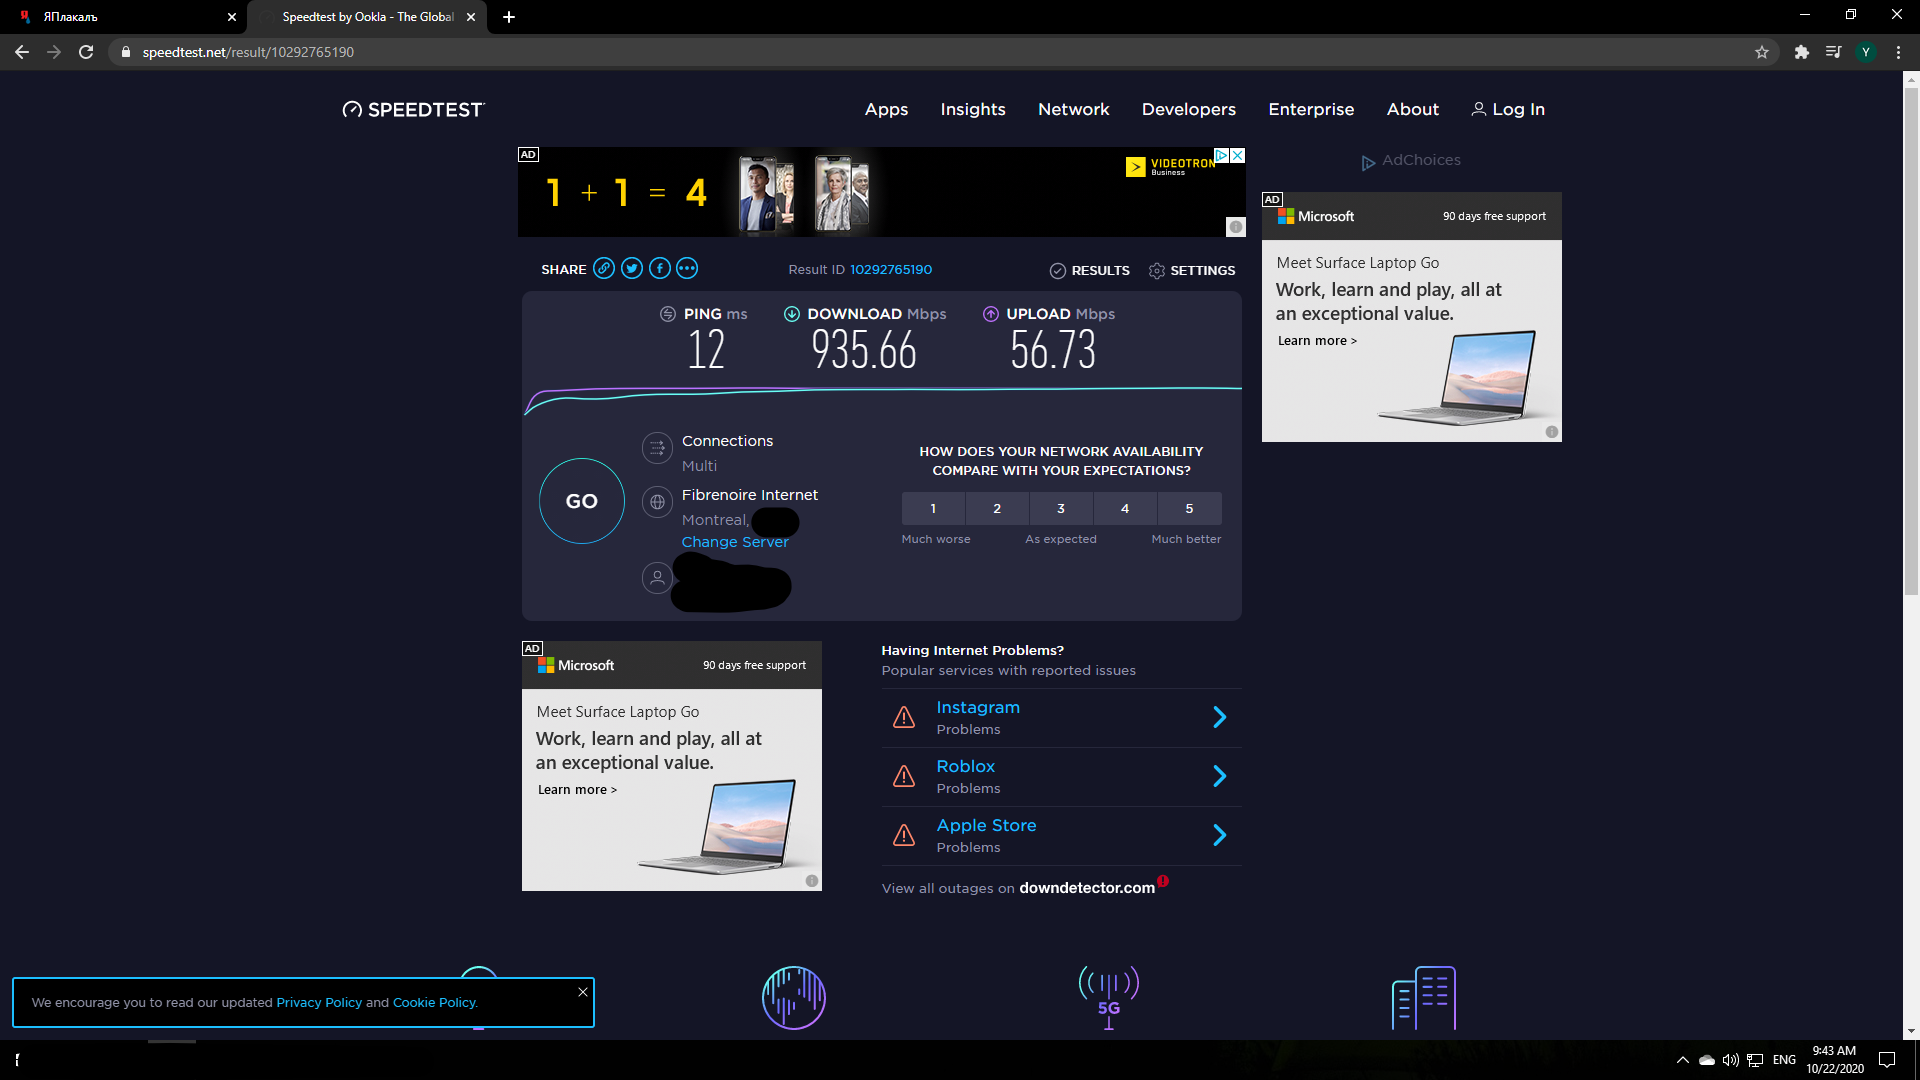Open the Microsoft Surface ad below results
This screenshot has height=1080, width=1920.
click(672, 766)
